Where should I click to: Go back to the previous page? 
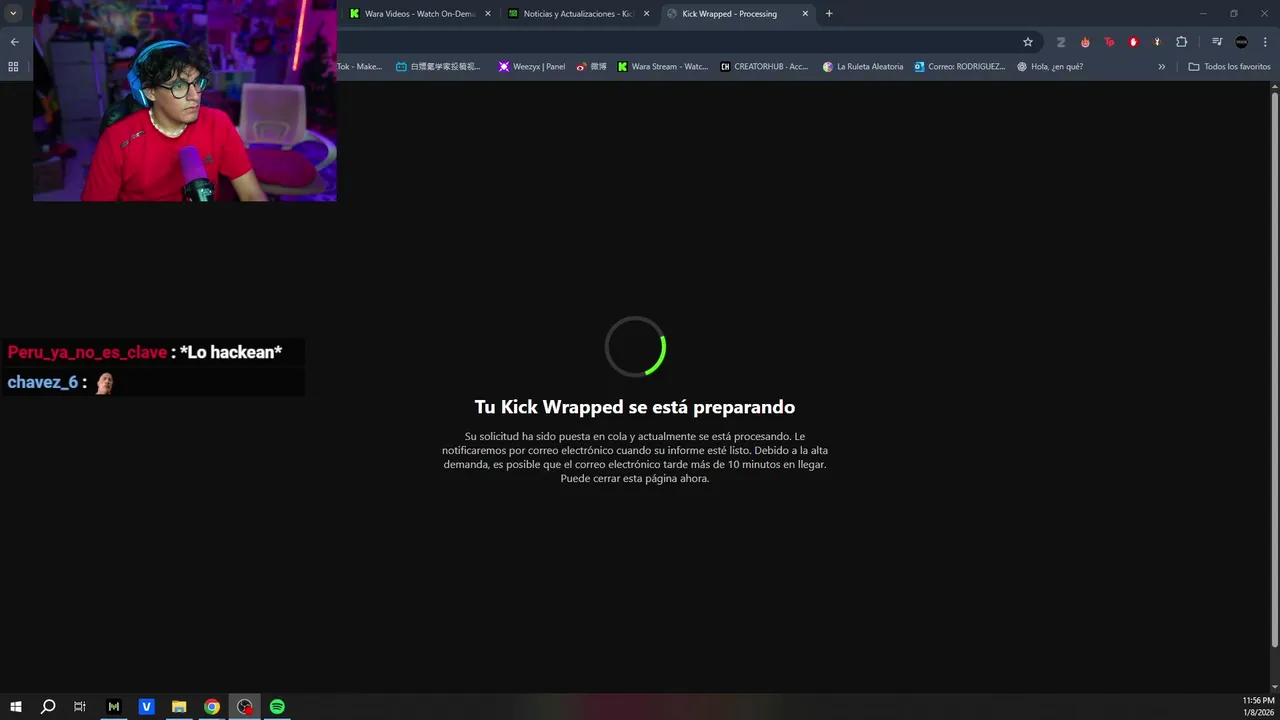14,42
